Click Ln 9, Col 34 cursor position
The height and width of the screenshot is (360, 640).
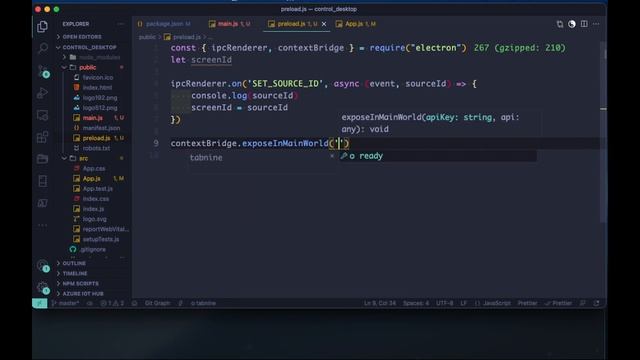tap(380, 303)
